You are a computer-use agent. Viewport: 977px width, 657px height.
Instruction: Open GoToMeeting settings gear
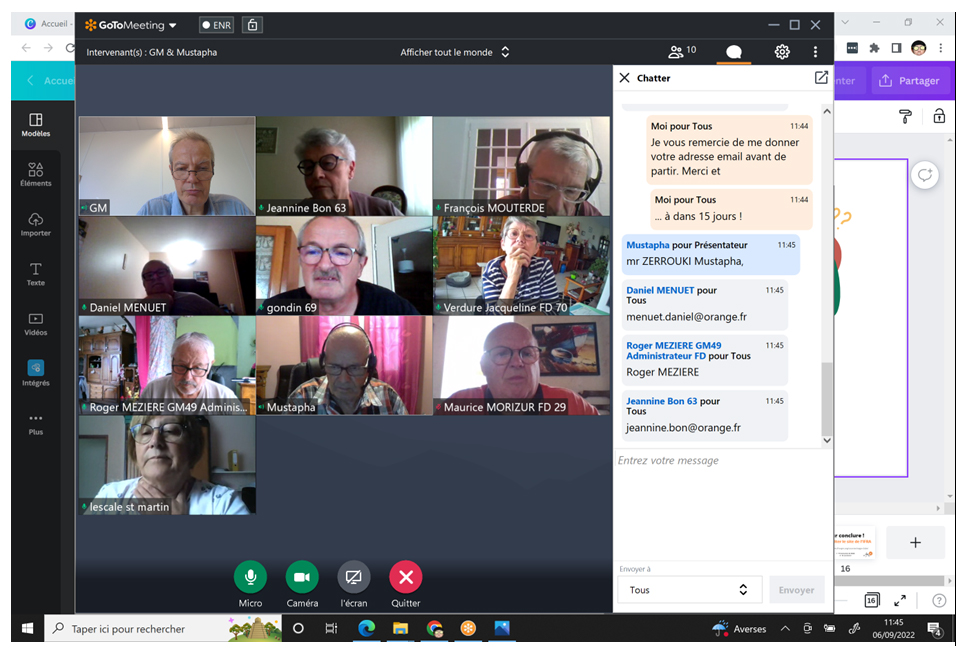(782, 52)
